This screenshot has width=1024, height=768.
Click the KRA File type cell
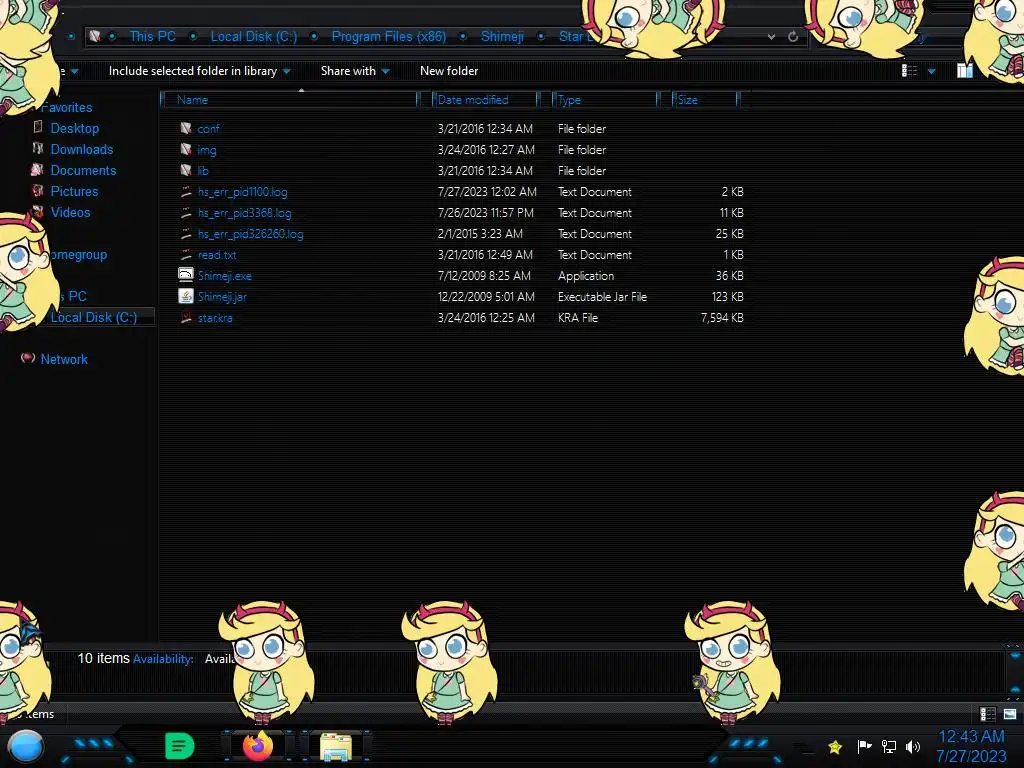pos(577,317)
